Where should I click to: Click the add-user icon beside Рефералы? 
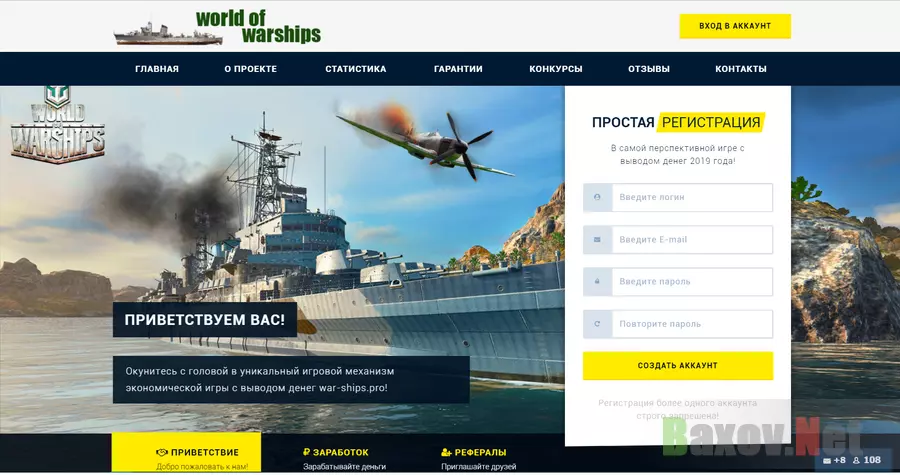tap(447, 453)
